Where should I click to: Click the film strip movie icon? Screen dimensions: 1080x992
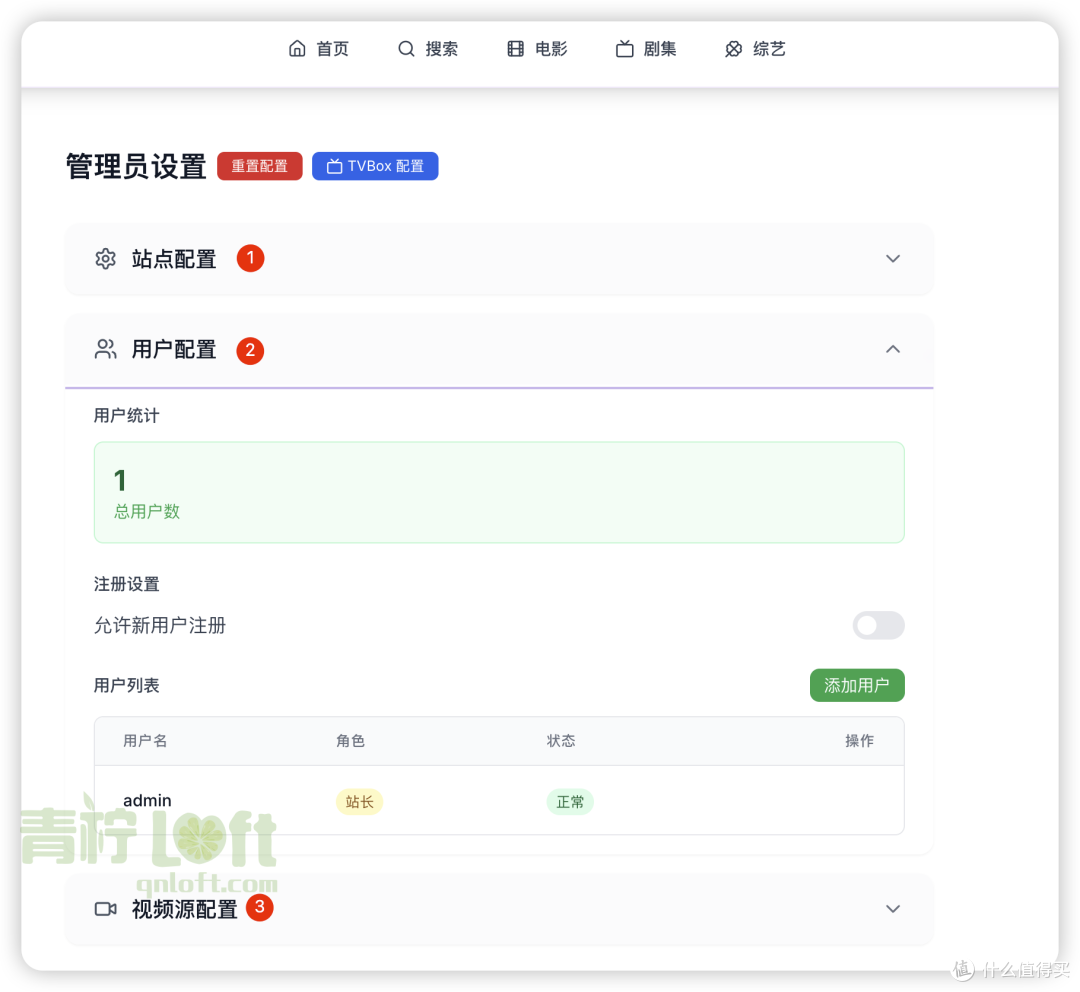click(516, 49)
